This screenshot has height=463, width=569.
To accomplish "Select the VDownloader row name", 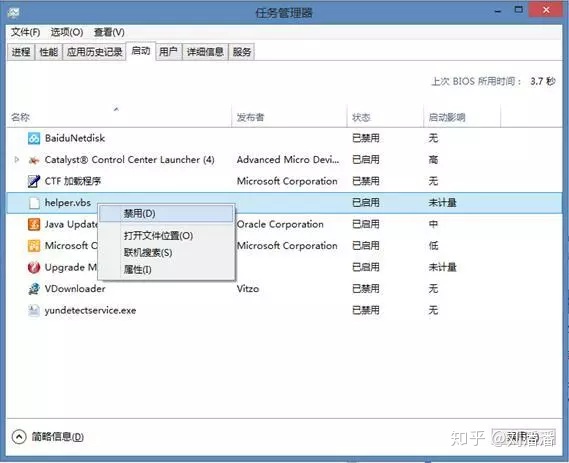I will point(75,289).
